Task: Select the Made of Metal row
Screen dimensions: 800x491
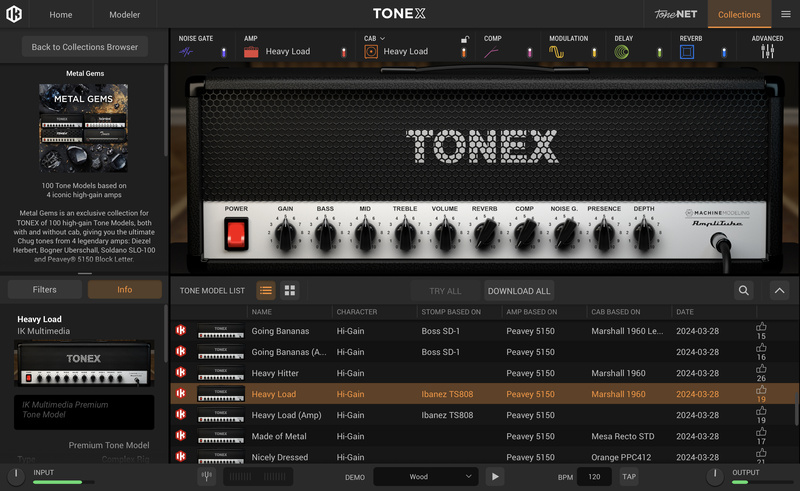Action: (x=482, y=436)
